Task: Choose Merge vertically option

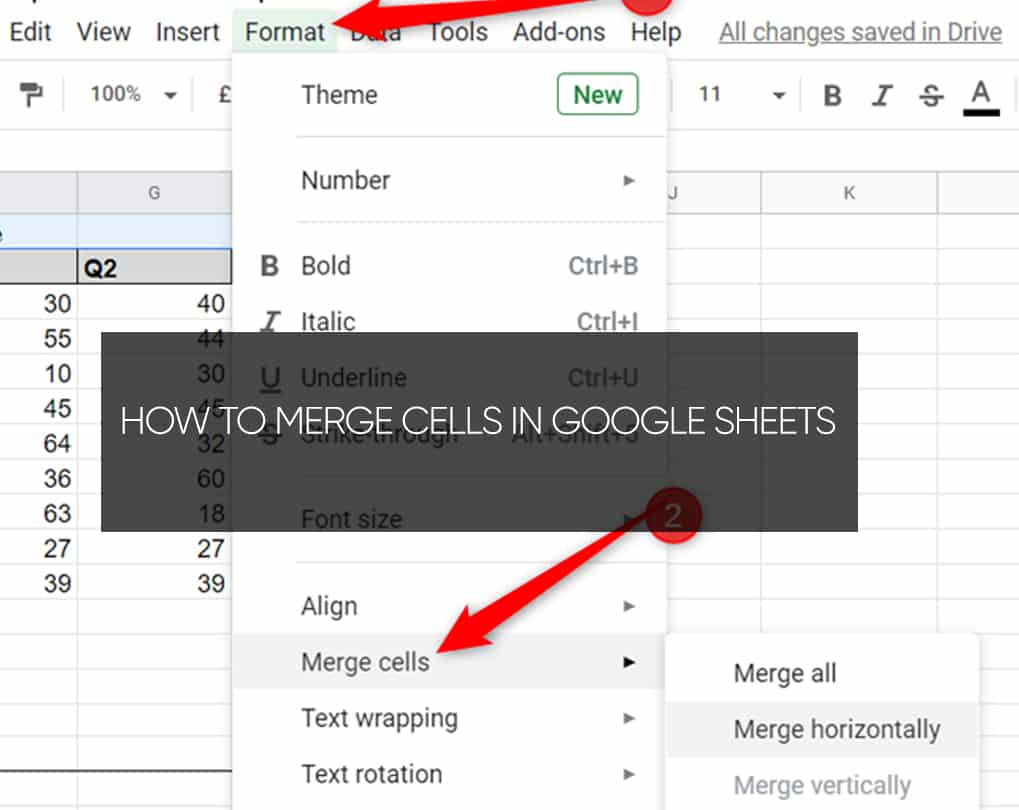Action: click(x=821, y=785)
